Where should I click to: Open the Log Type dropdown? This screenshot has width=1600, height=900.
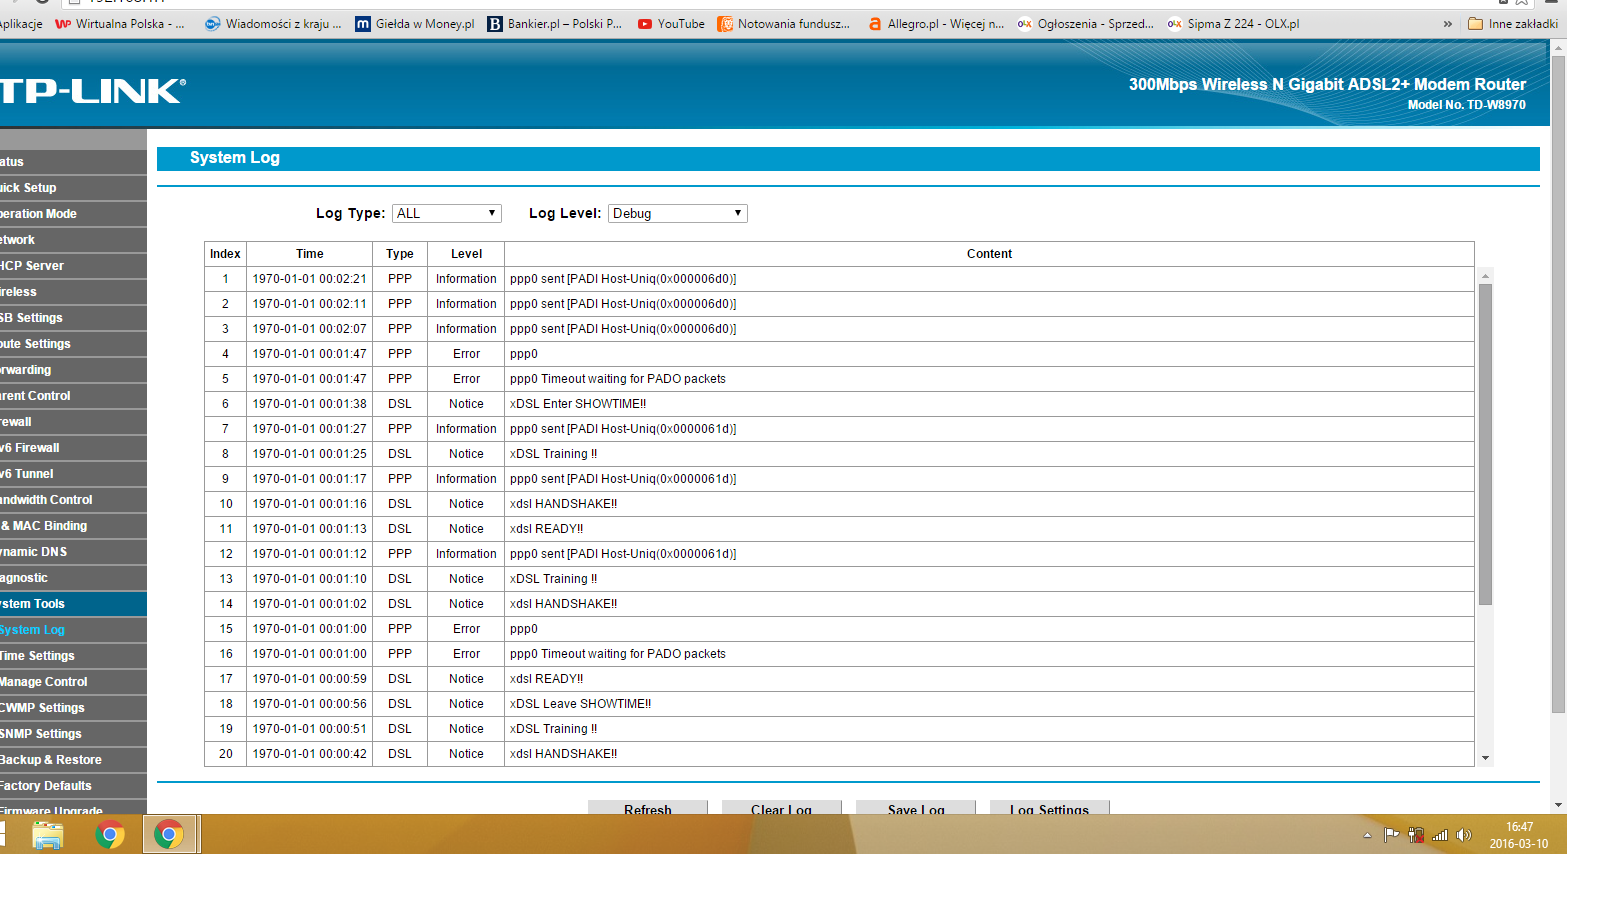[x=446, y=213]
